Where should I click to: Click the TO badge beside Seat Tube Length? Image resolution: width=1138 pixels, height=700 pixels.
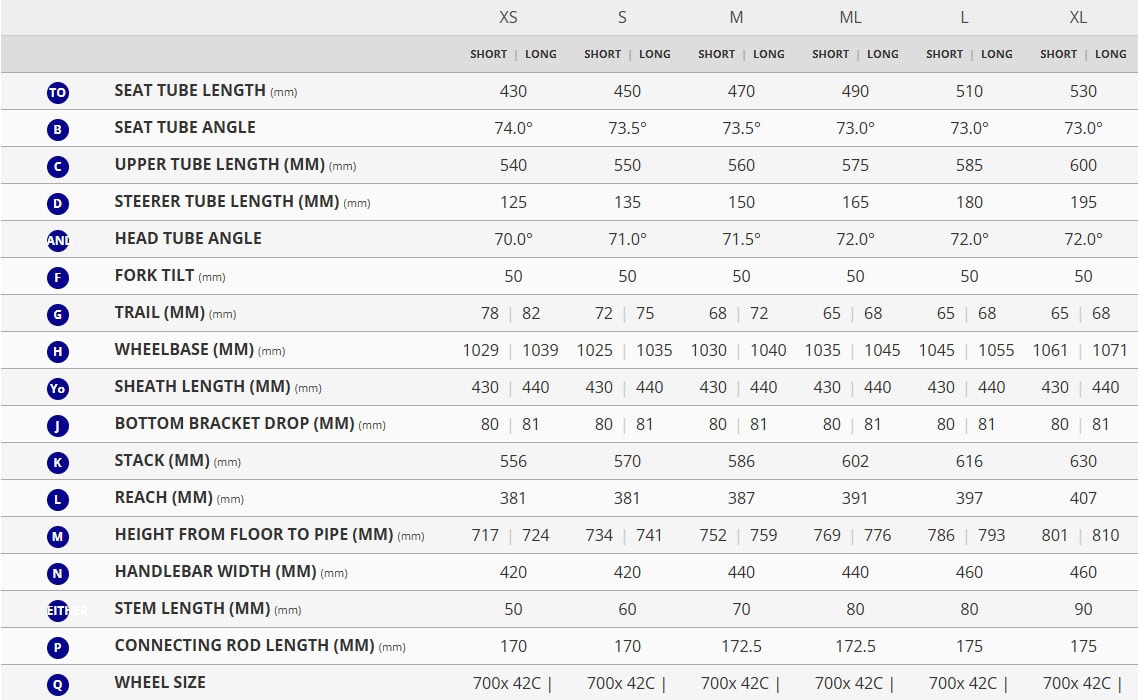point(58,93)
